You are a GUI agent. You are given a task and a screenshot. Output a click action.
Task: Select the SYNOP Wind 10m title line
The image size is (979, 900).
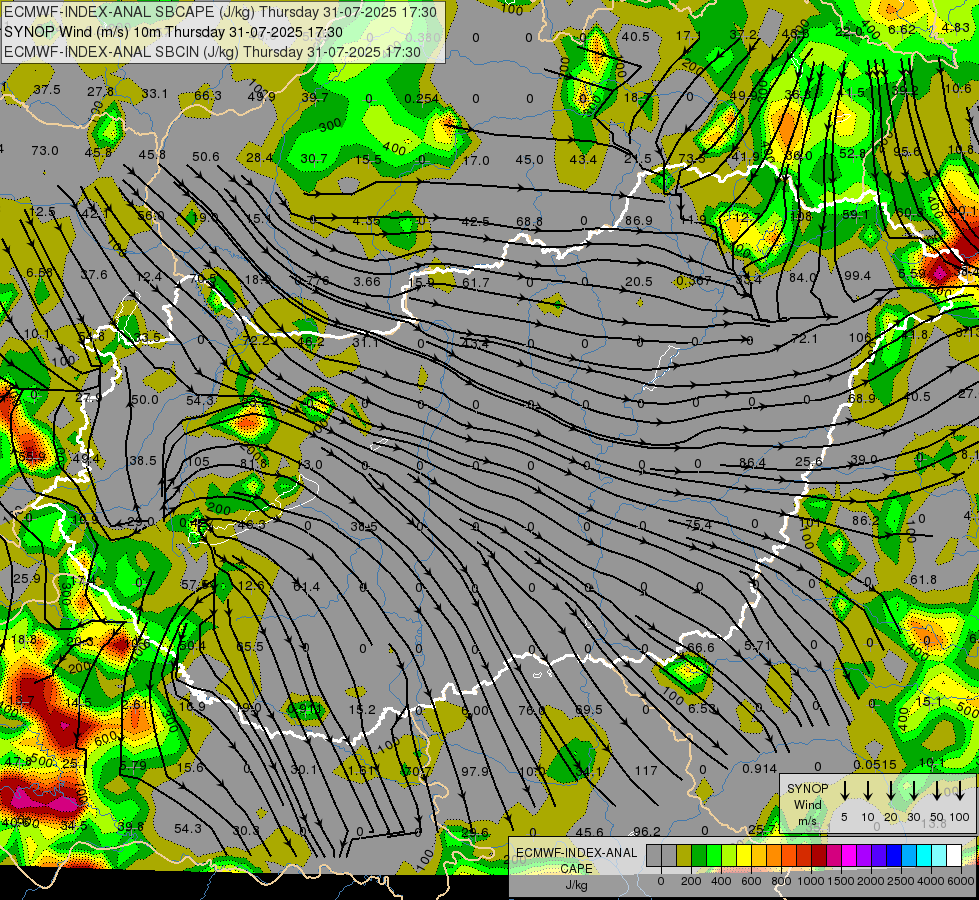tap(173, 32)
